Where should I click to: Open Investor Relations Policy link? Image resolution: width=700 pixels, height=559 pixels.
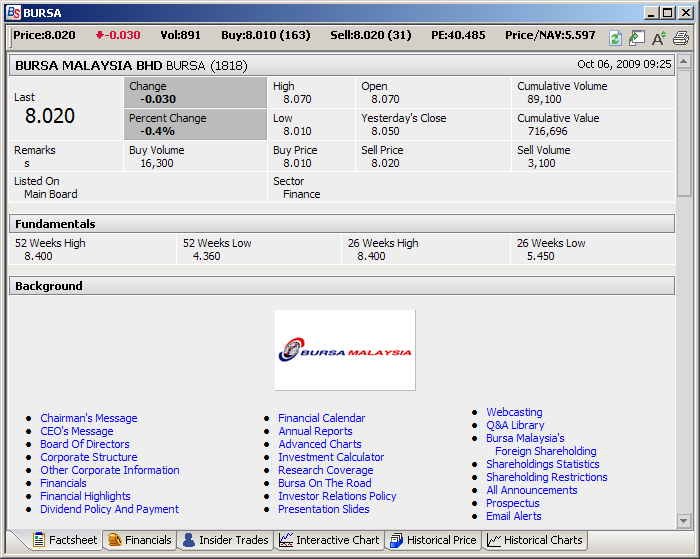[337, 496]
